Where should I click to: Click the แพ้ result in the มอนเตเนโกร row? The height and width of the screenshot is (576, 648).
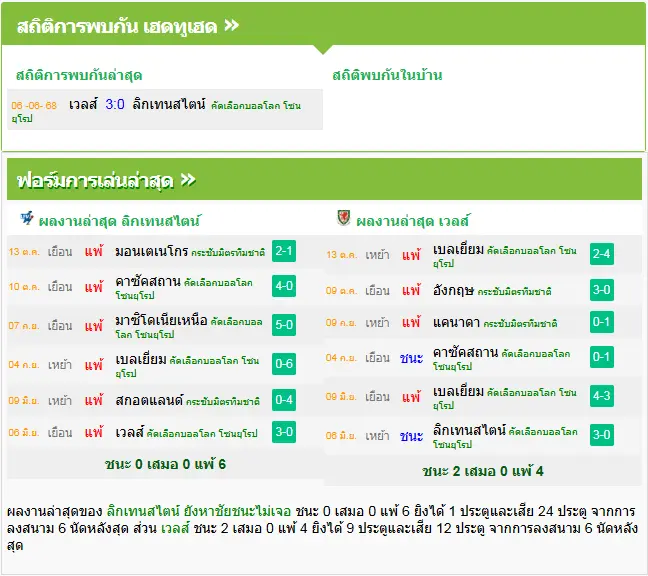pyautogui.click(x=94, y=251)
